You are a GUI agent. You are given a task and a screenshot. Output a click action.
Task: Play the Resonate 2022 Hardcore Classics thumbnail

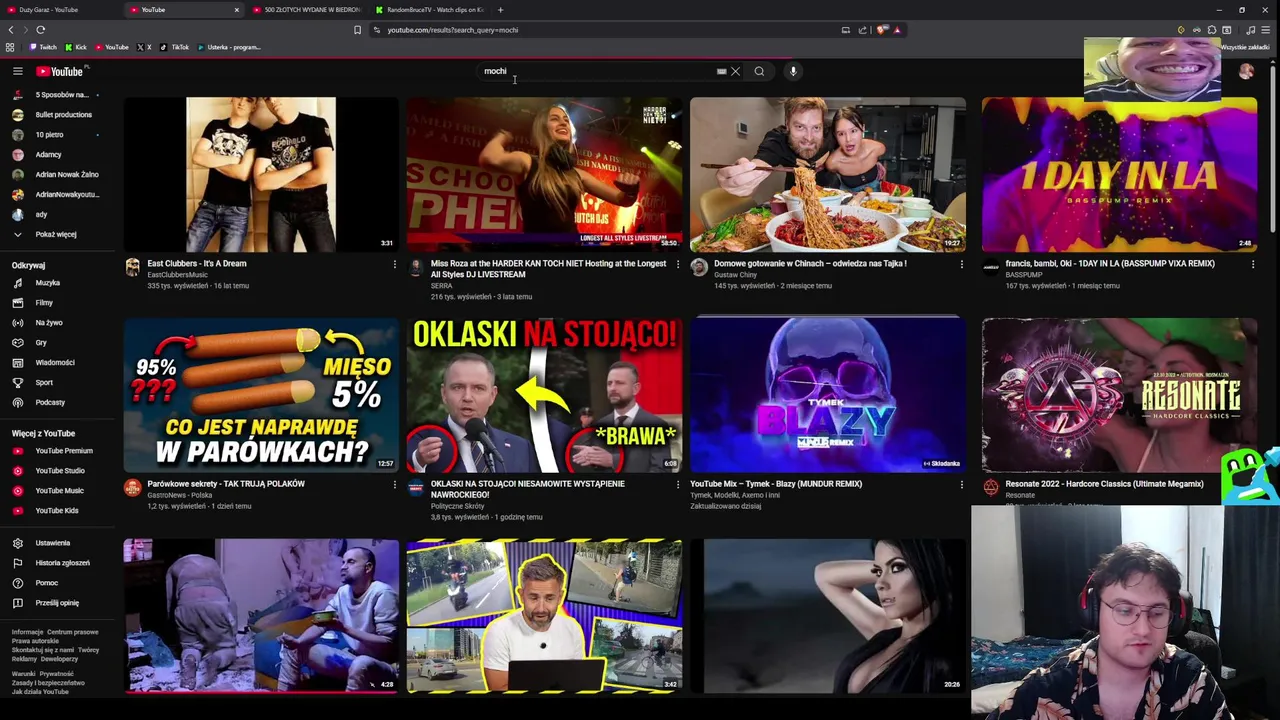(1119, 395)
